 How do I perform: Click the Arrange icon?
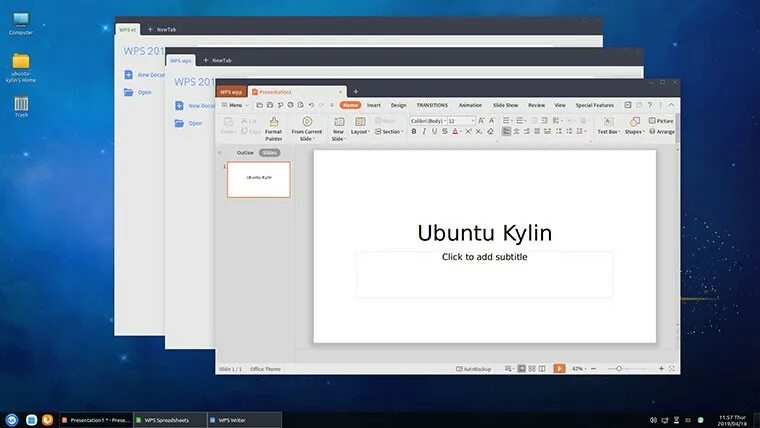click(x=652, y=131)
